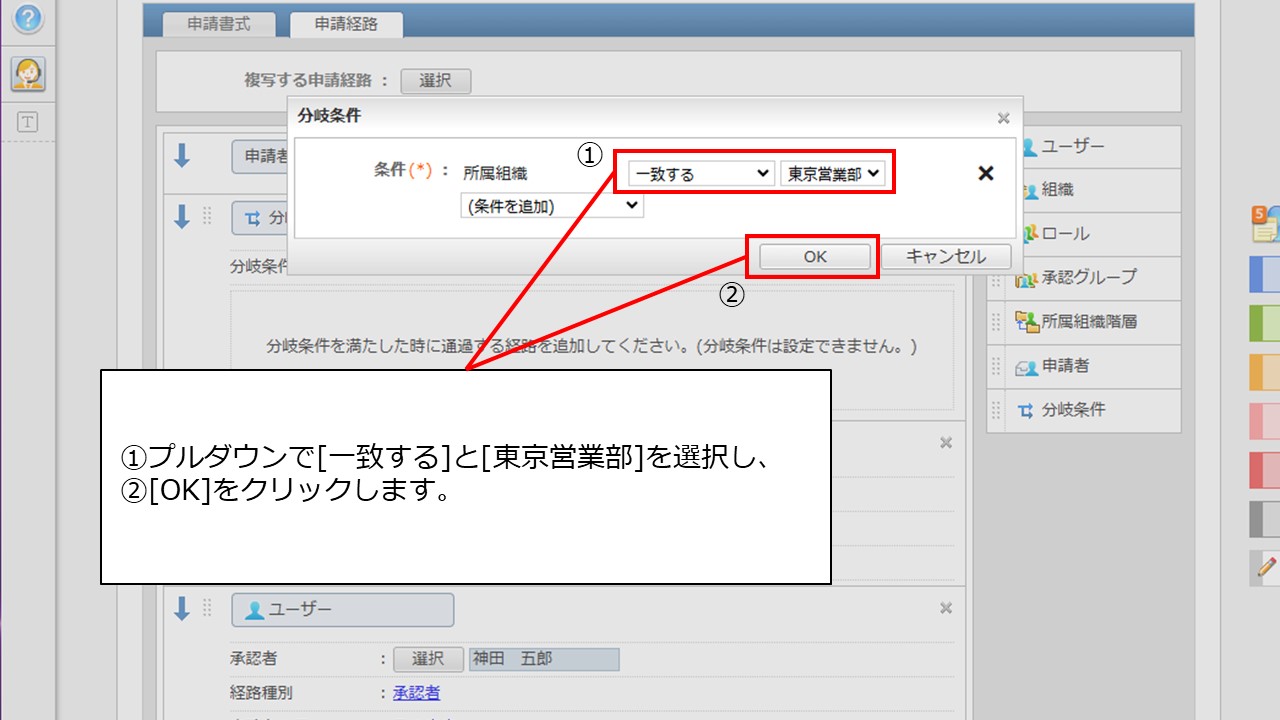Open the 東京営業部 organization dropdown
The height and width of the screenshot is (720, 1280).
click(x=833, y=173)
